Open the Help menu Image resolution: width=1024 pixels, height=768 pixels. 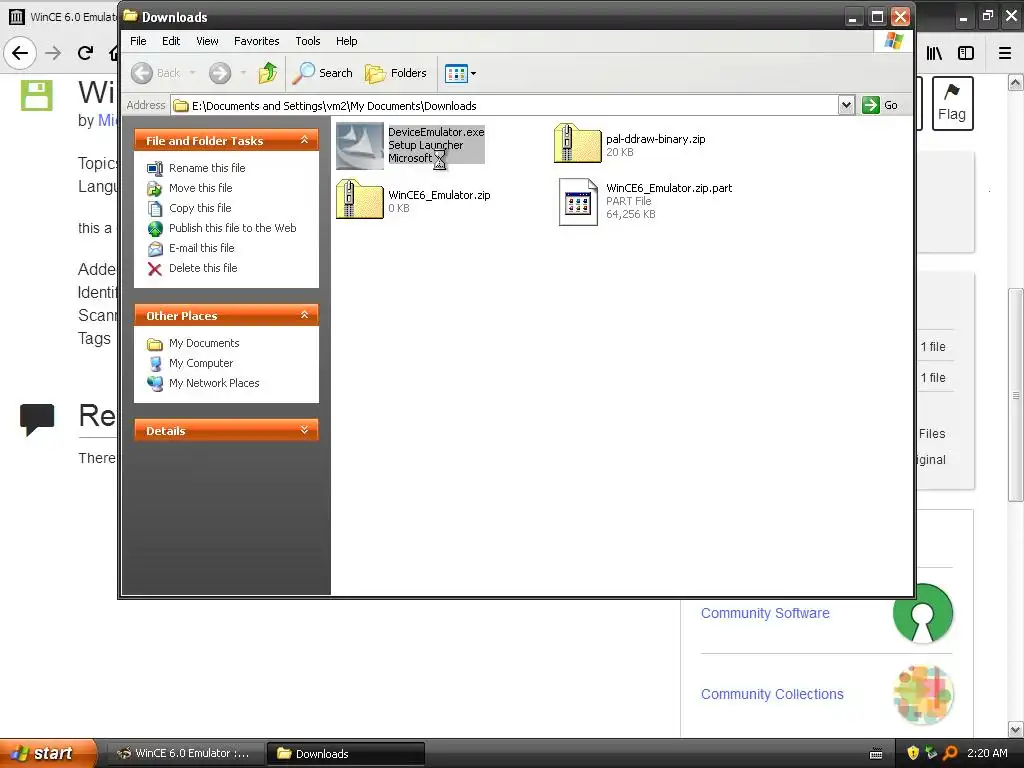tap(347, 41)
